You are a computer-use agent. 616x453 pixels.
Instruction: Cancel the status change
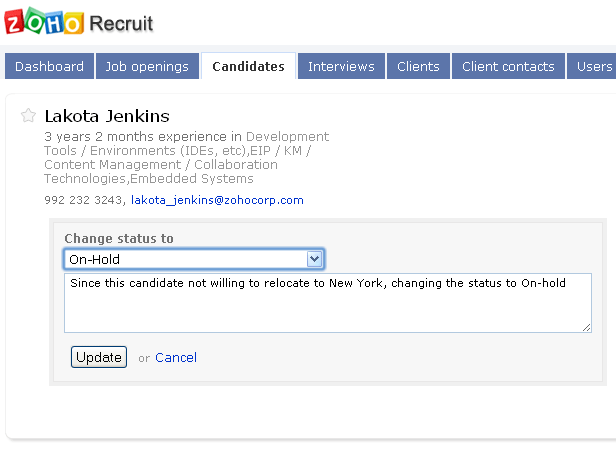pos(176,357)
